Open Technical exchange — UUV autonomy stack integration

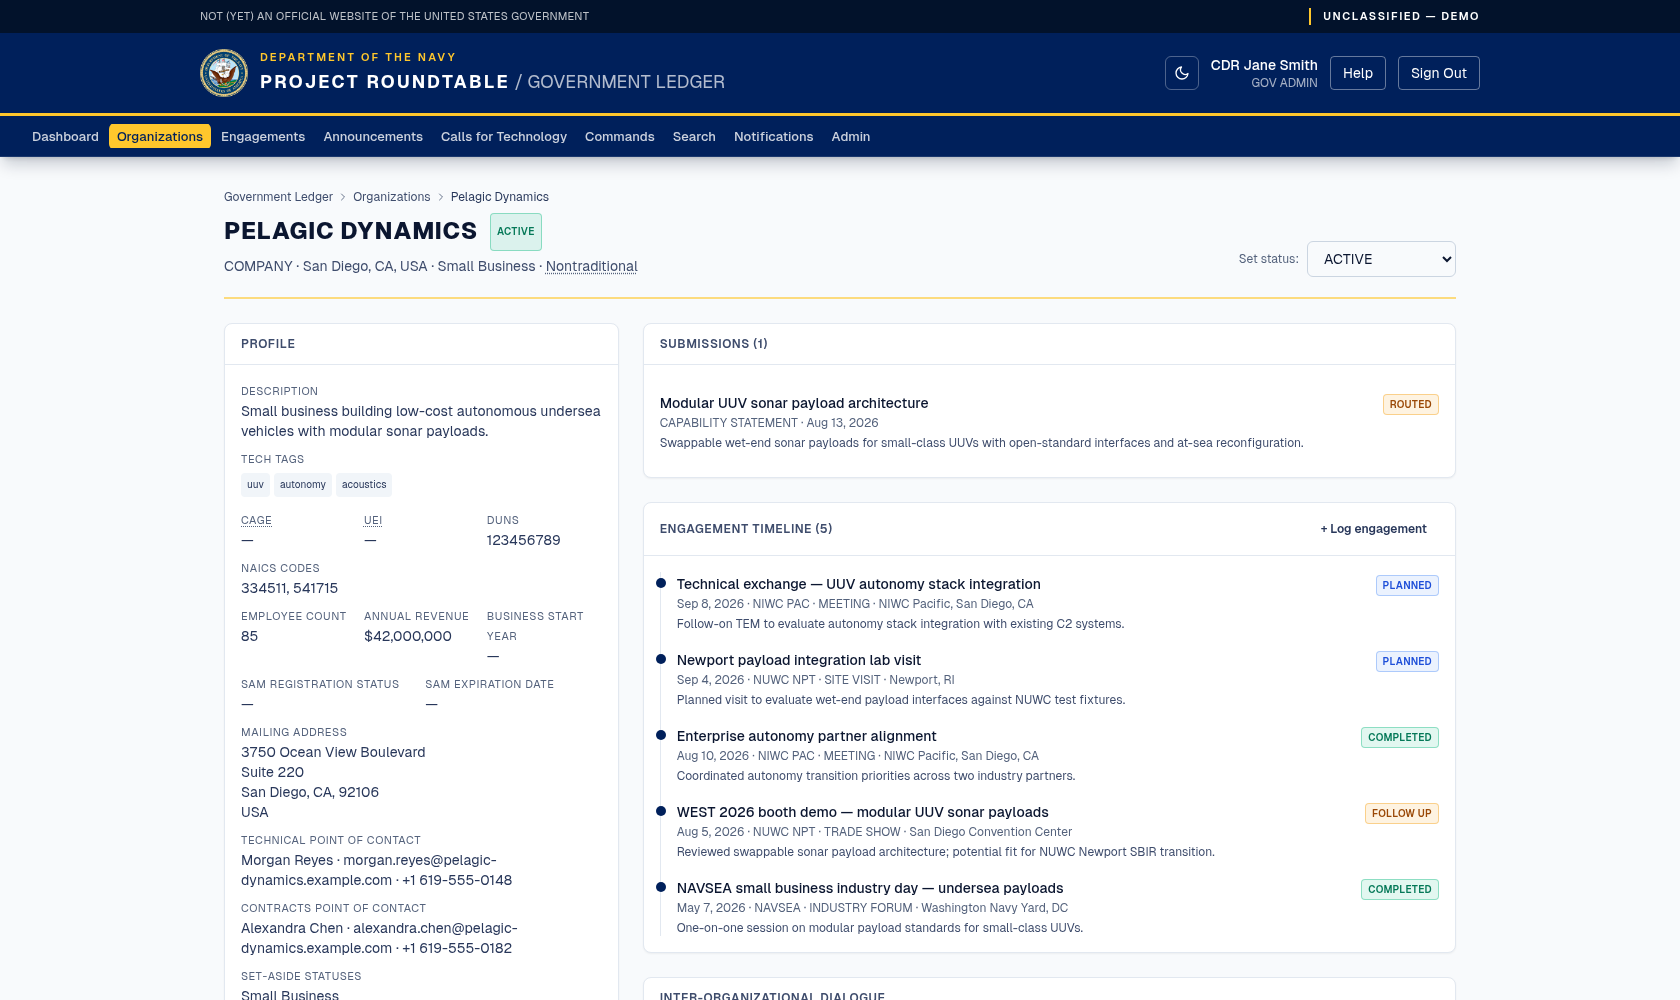point(858,584)
